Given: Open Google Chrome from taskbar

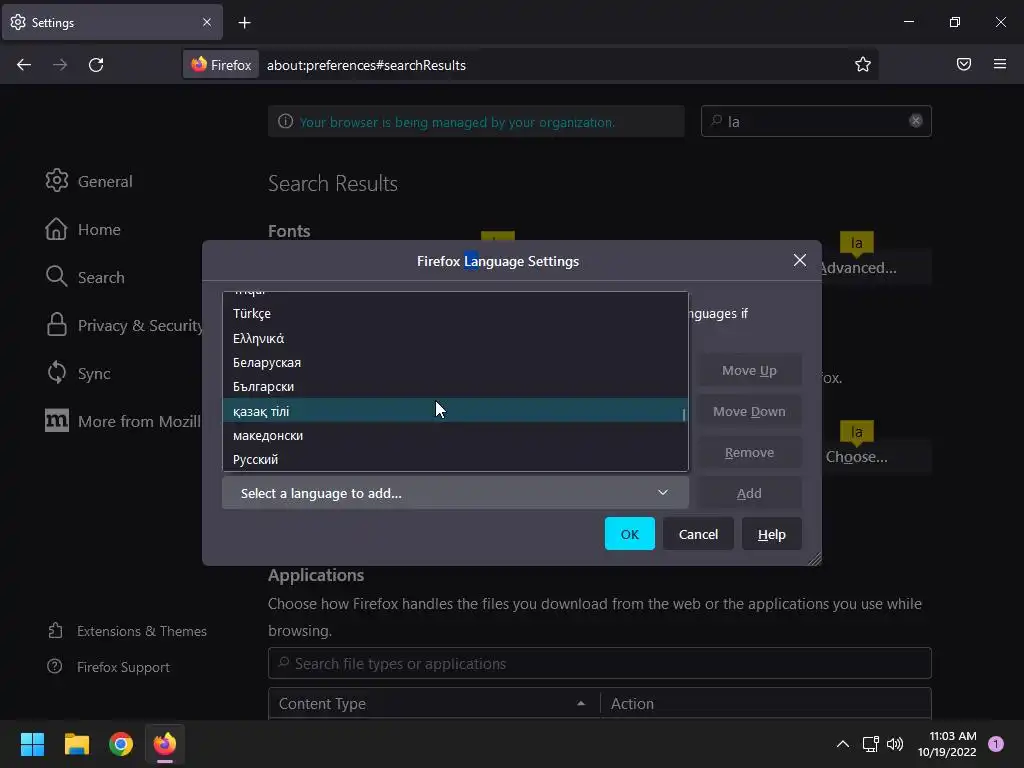Looking at the screenshot, I should click(121, 744).
